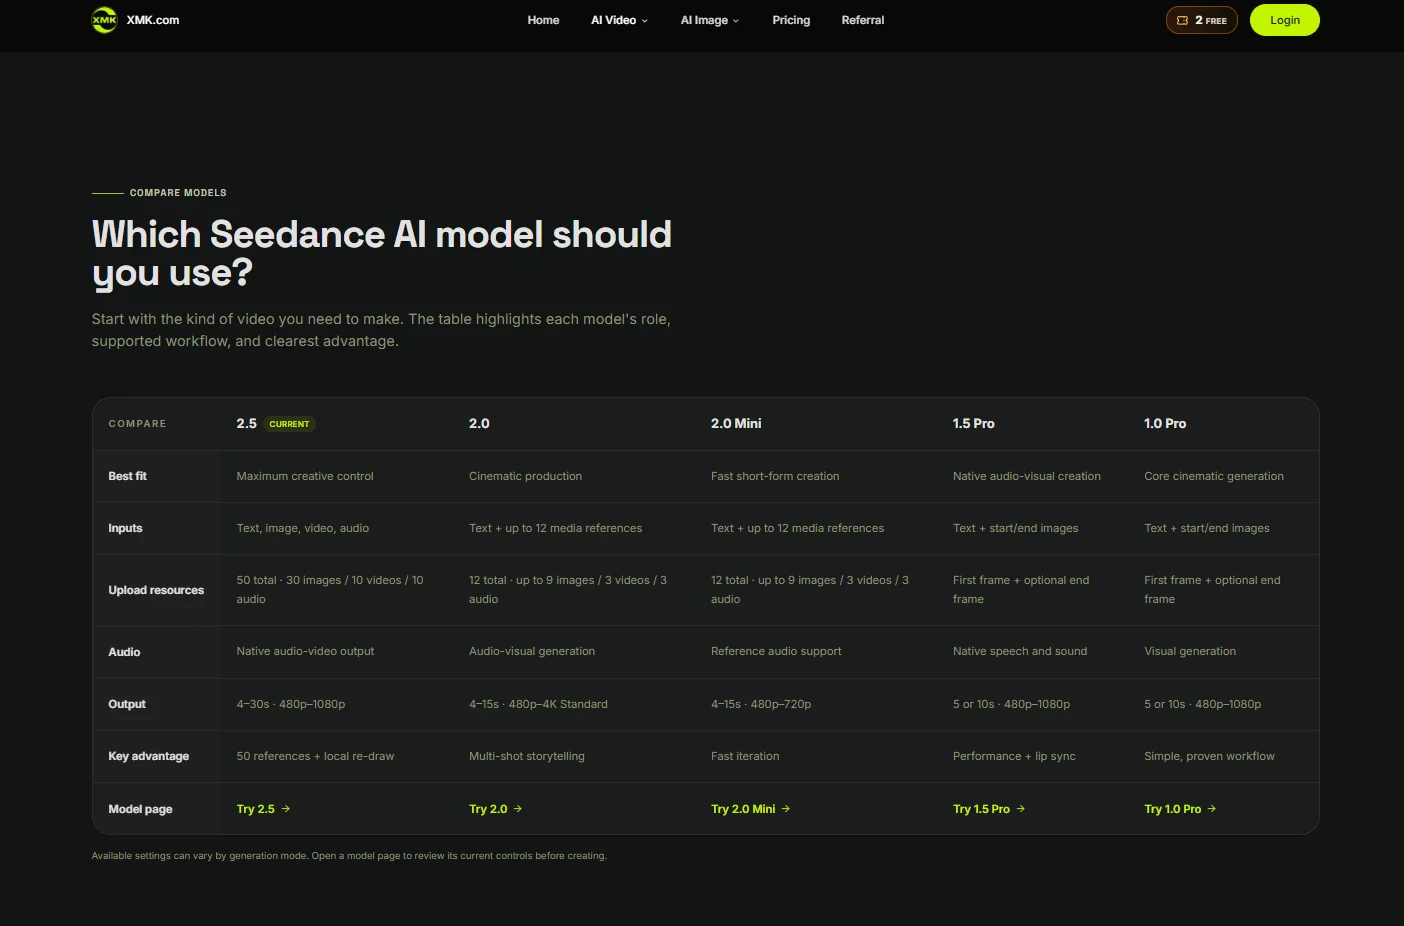Click the 'Best fit' row label
Screen dimensions: 1404x926
[x=127, y=476]
